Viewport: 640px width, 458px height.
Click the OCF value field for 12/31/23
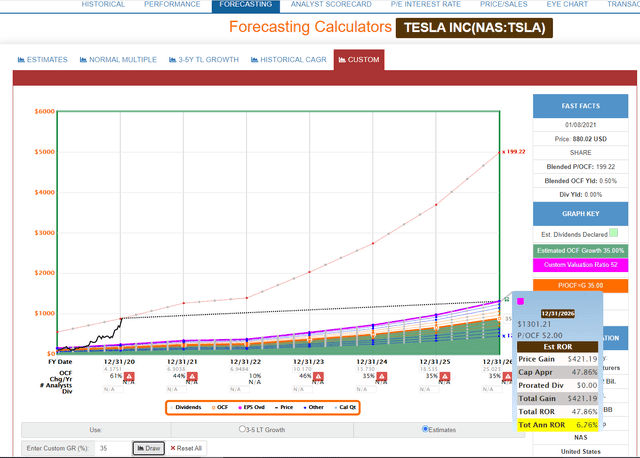[302, 369]
